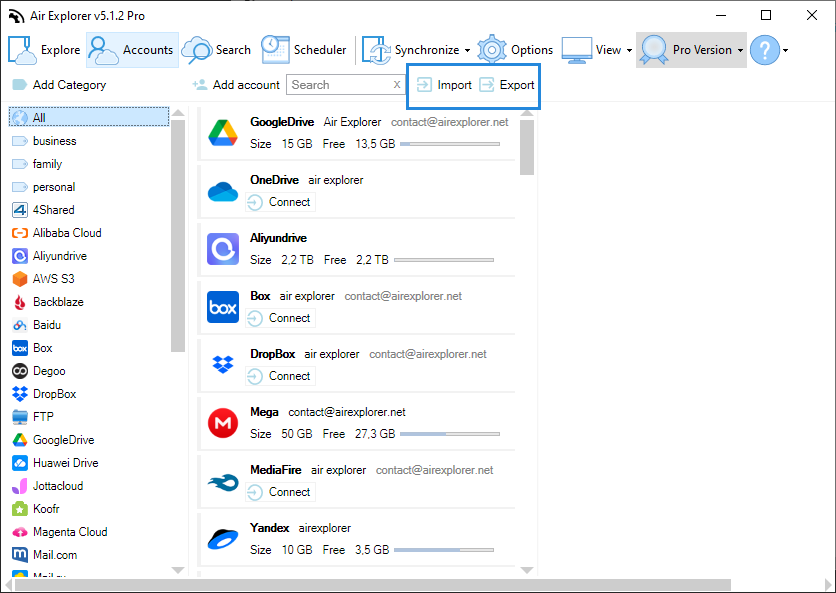Screen dimensions: 836x593
Task: Select the All category
Action: 89,117
